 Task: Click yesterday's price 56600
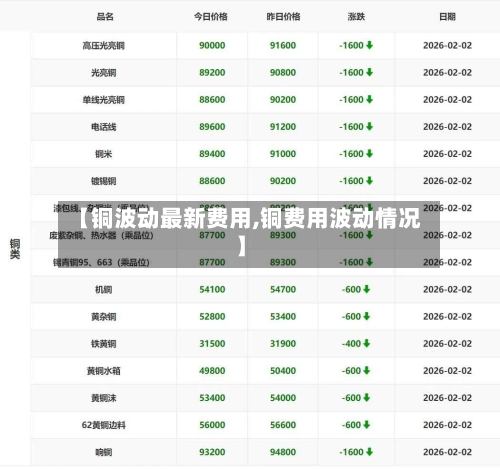tap(283, 425)
